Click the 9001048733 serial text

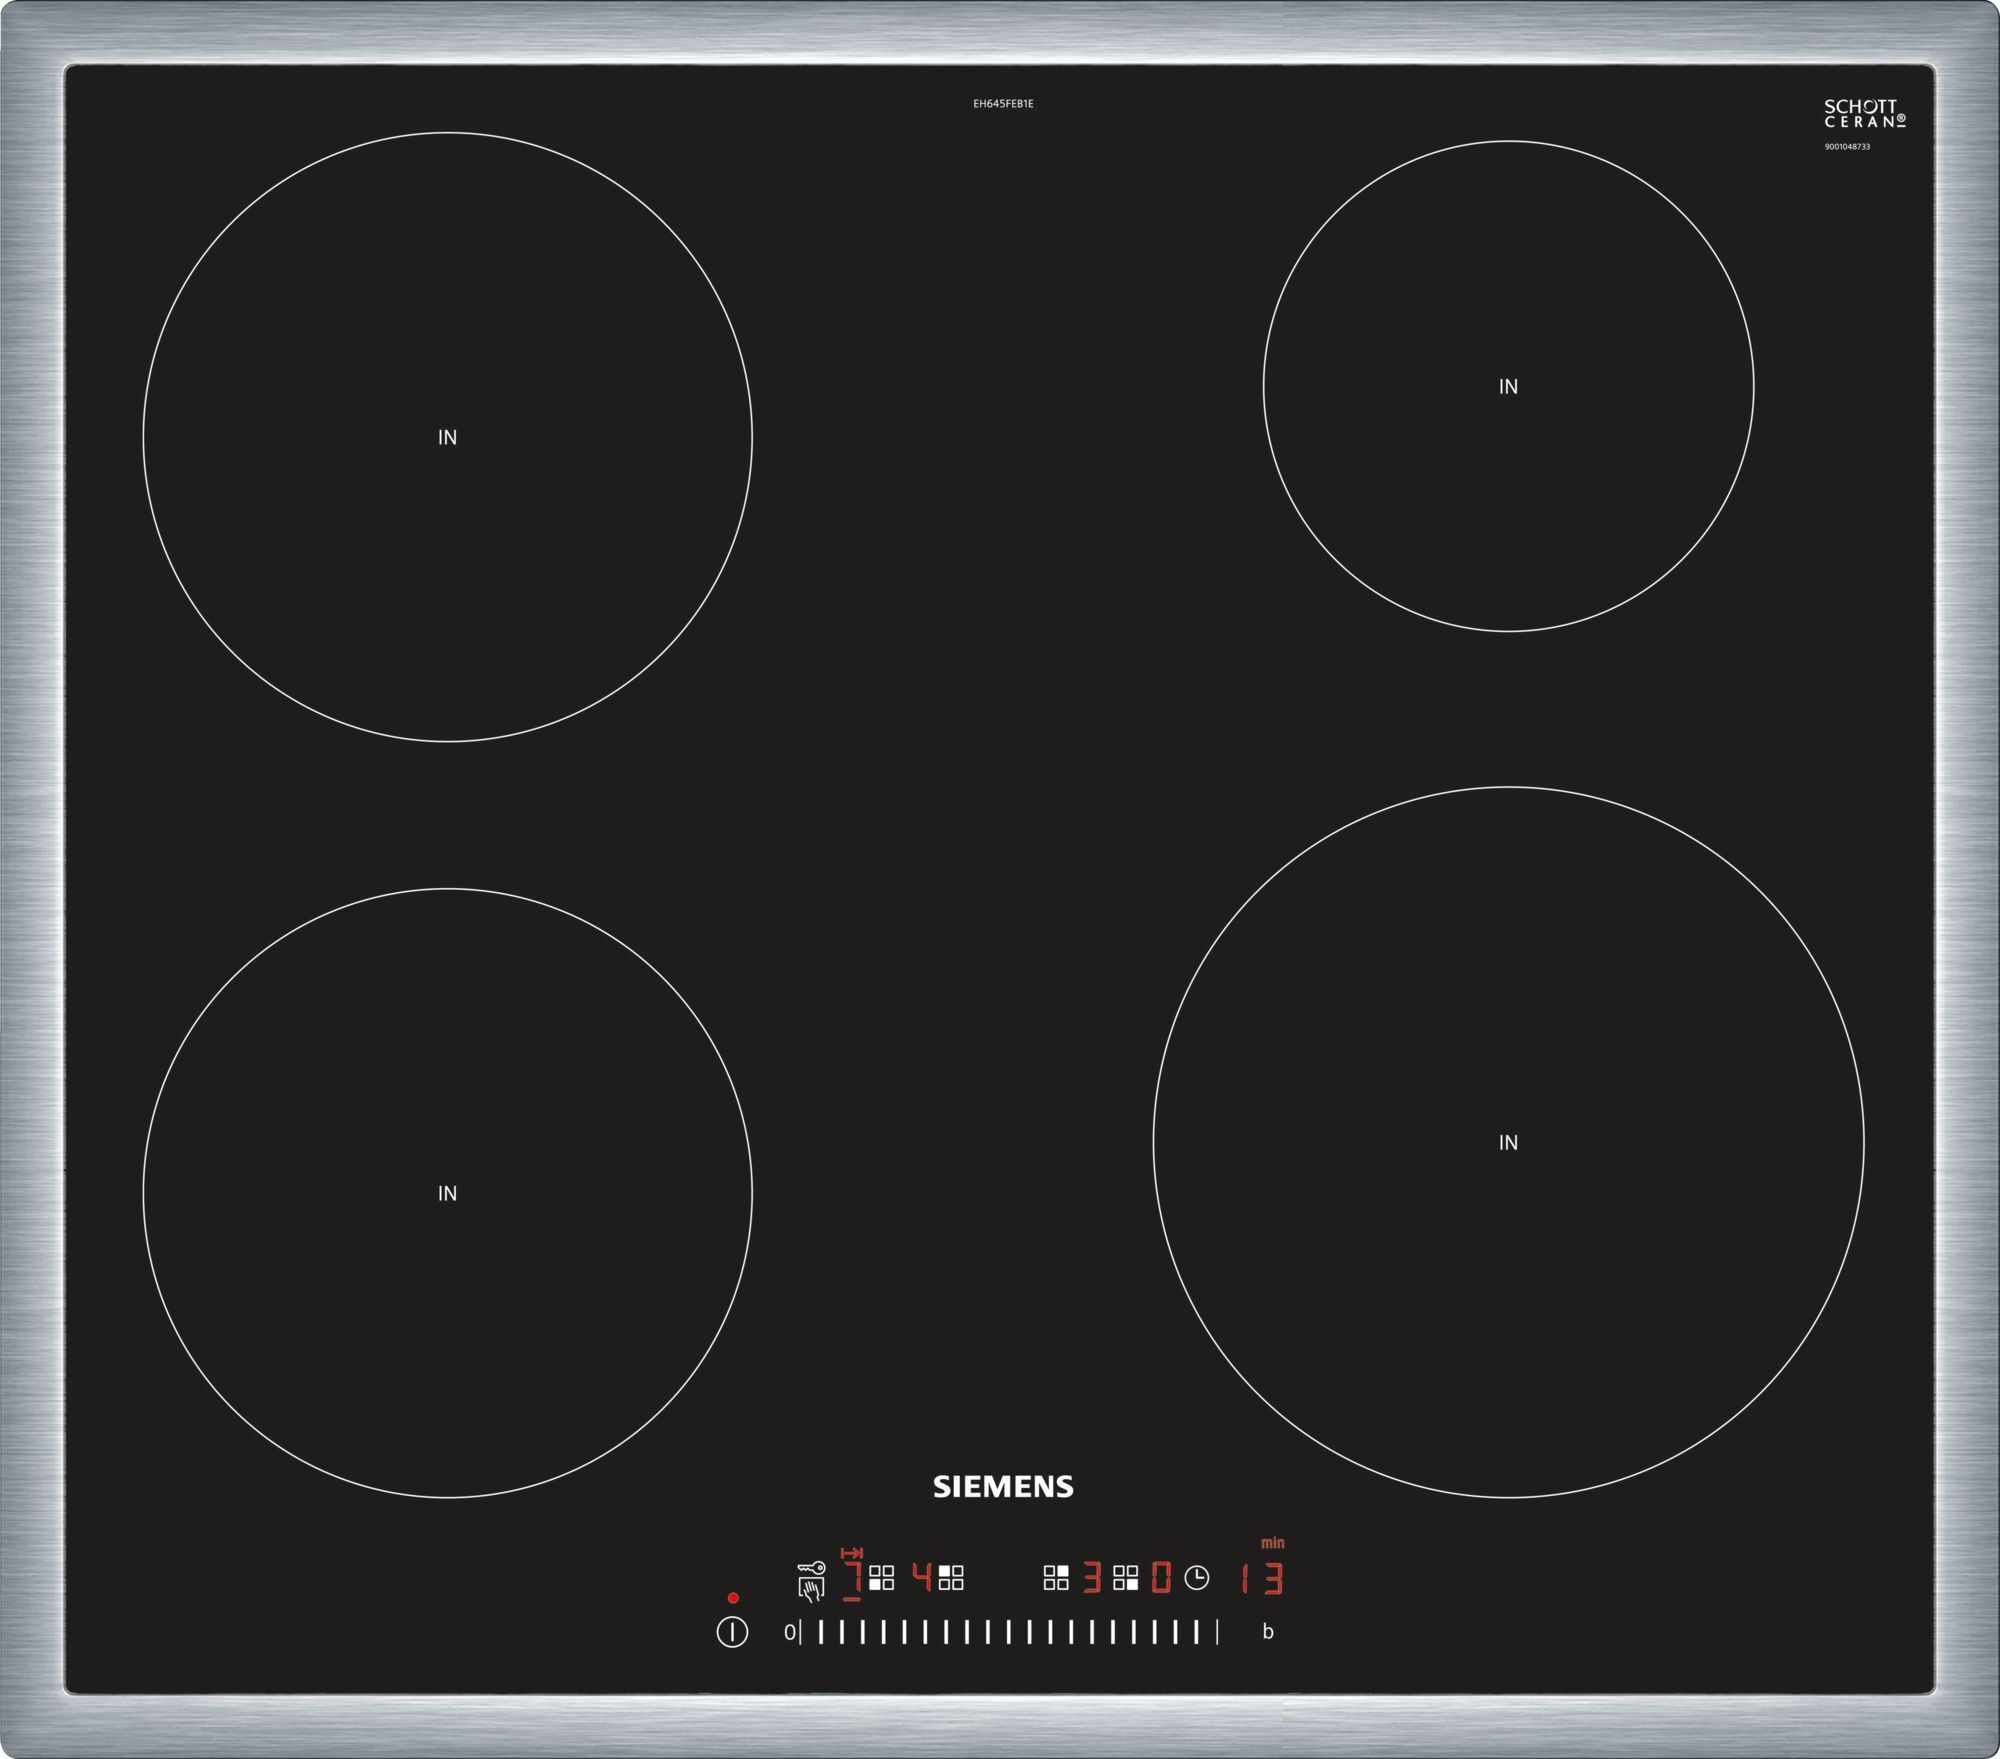click(x=1847, y=147)
